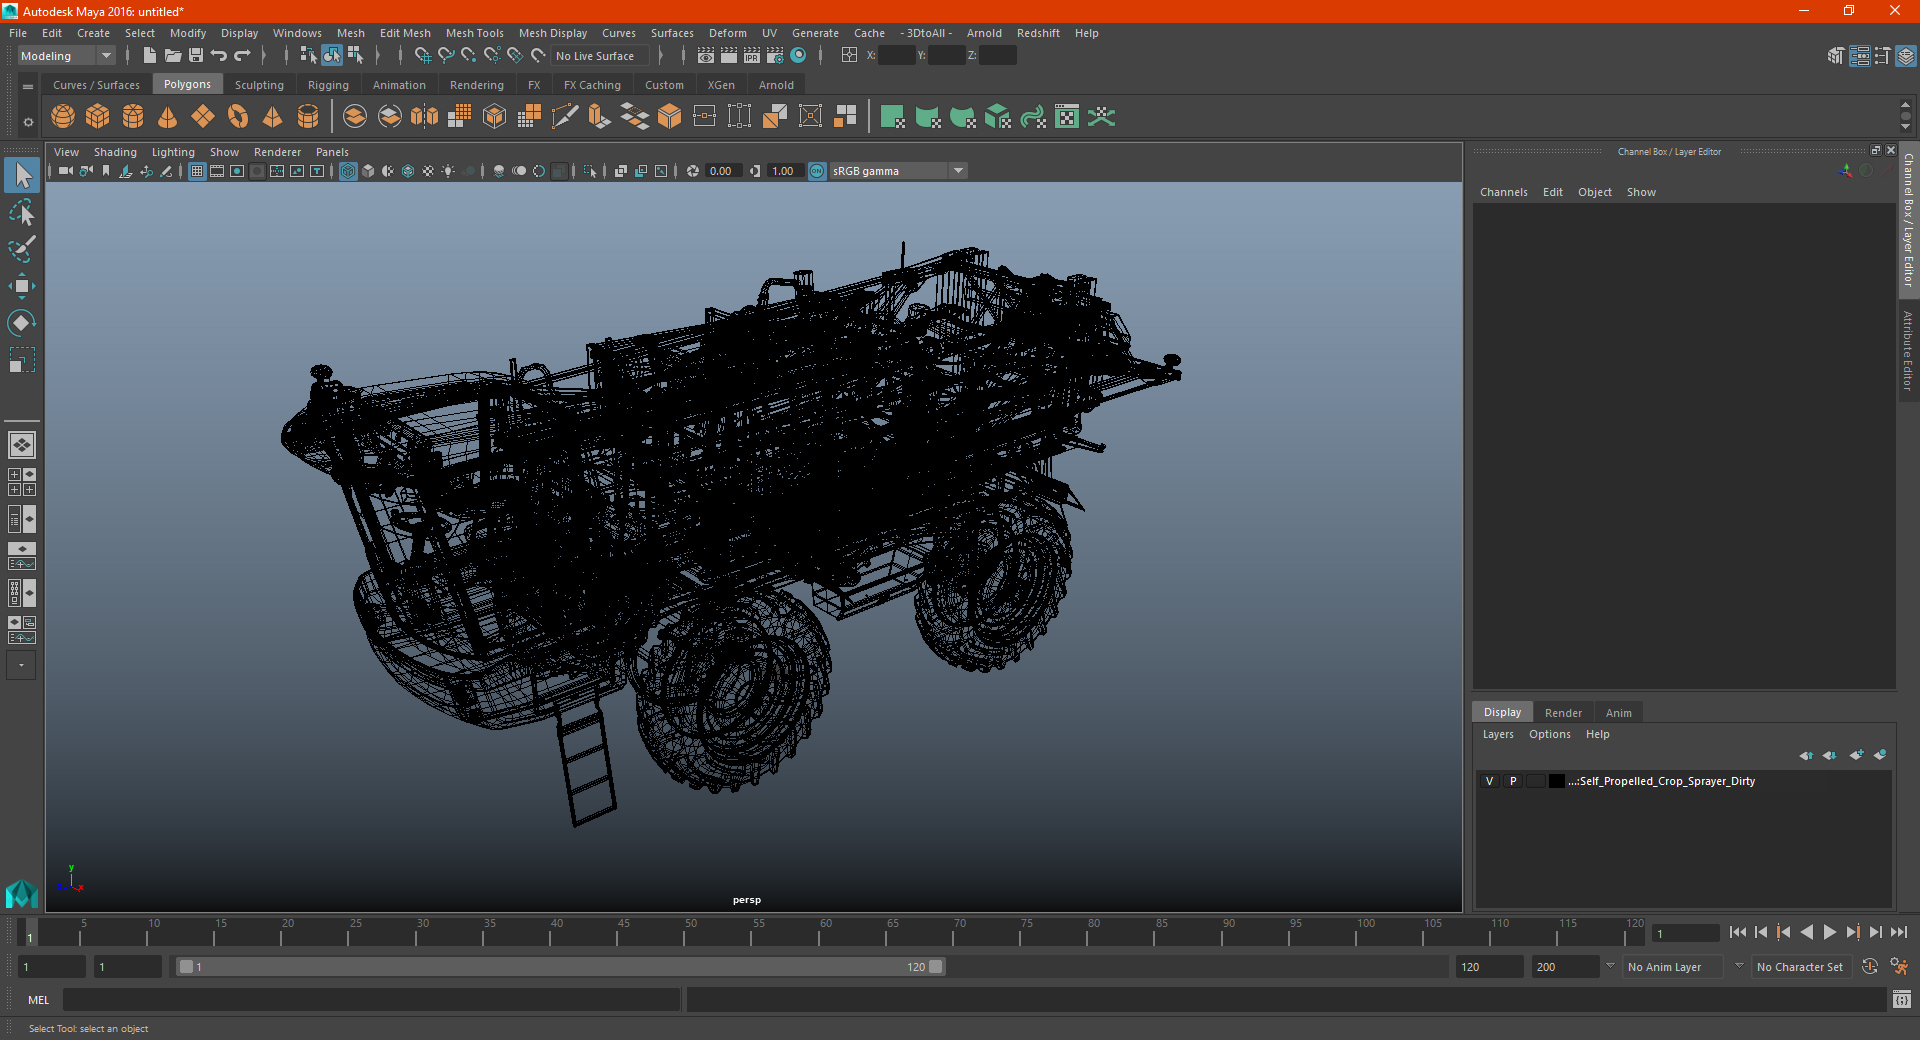Create a polygon sphere from the shelf

(x=63, y=117)
